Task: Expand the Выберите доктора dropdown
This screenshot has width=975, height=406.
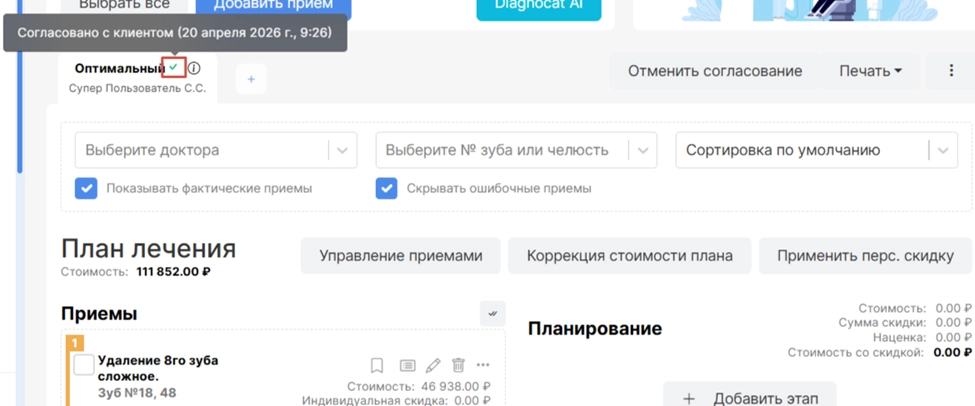Action: (342, 151)
